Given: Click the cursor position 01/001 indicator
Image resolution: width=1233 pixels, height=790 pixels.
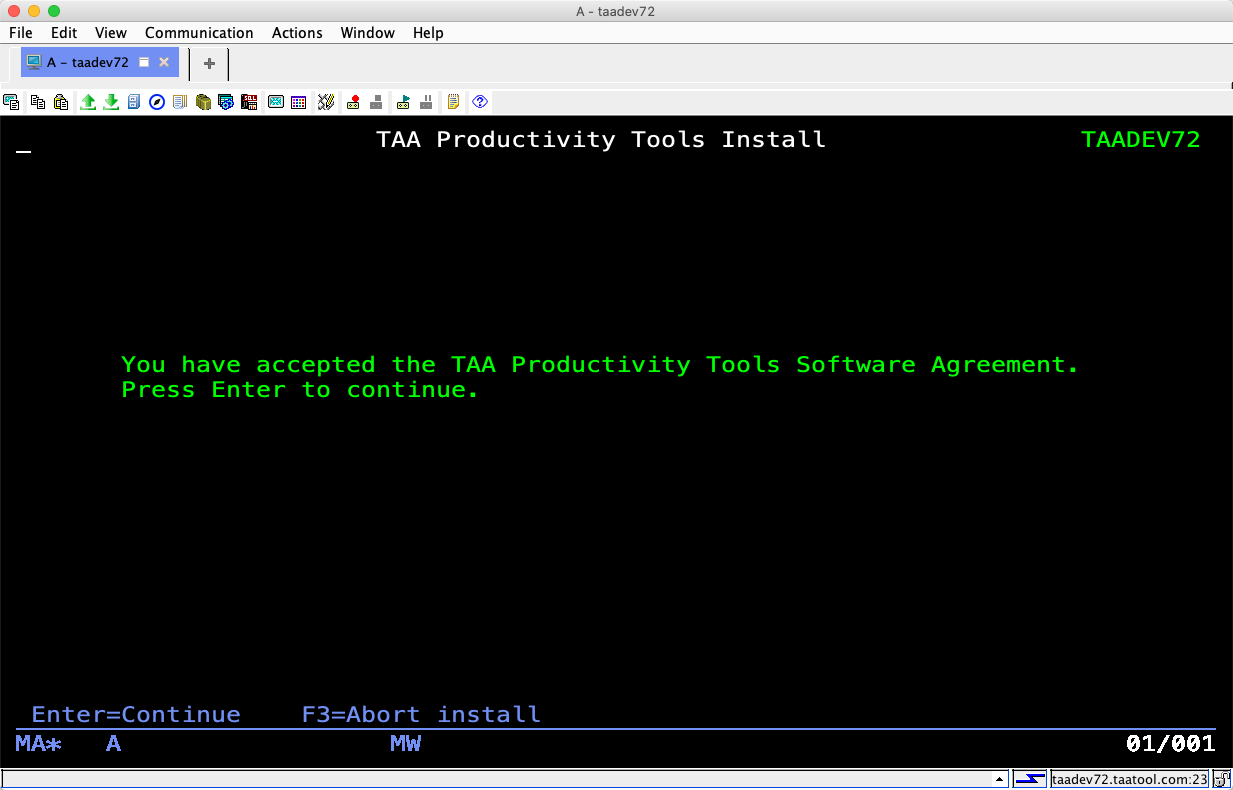Looking at the screenshot, I should tap(1170, 743).
